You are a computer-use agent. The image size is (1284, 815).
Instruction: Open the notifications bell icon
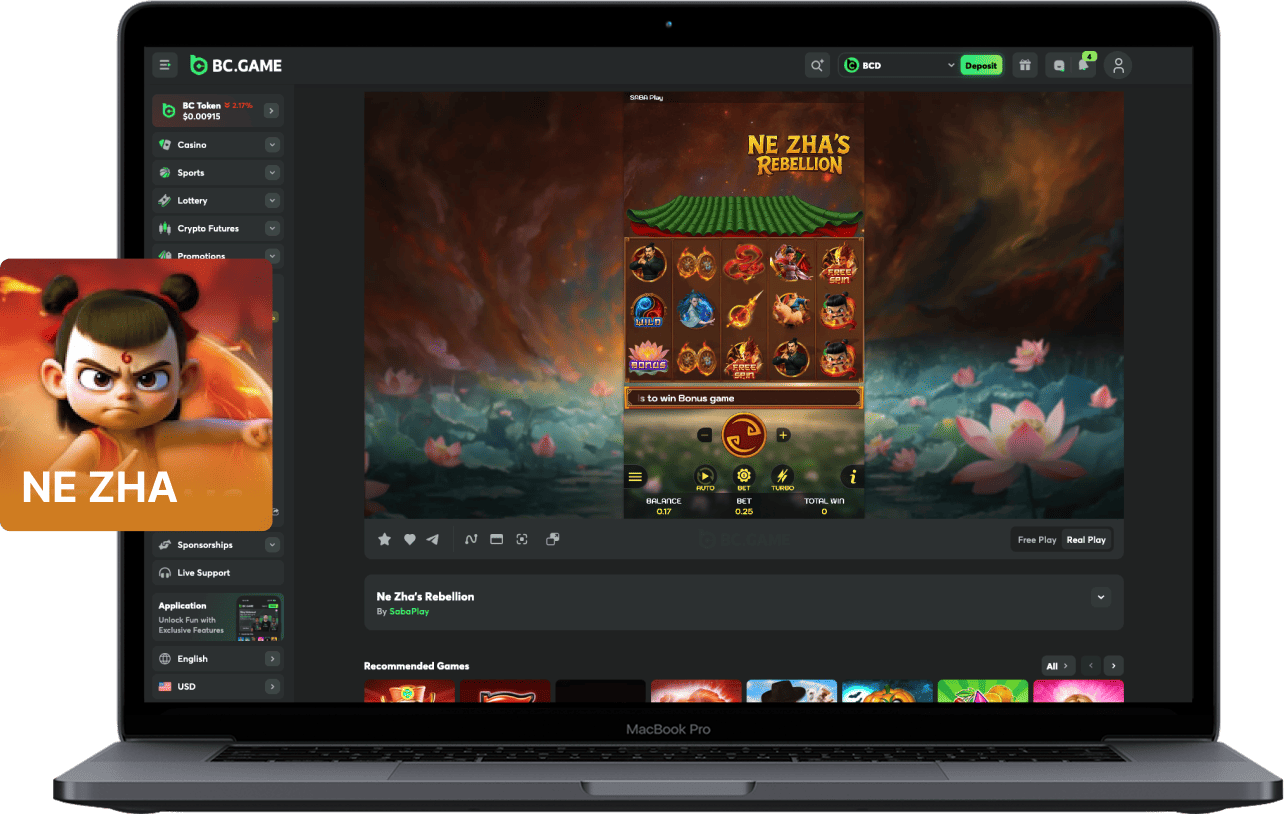click(x=1083, y=66)
